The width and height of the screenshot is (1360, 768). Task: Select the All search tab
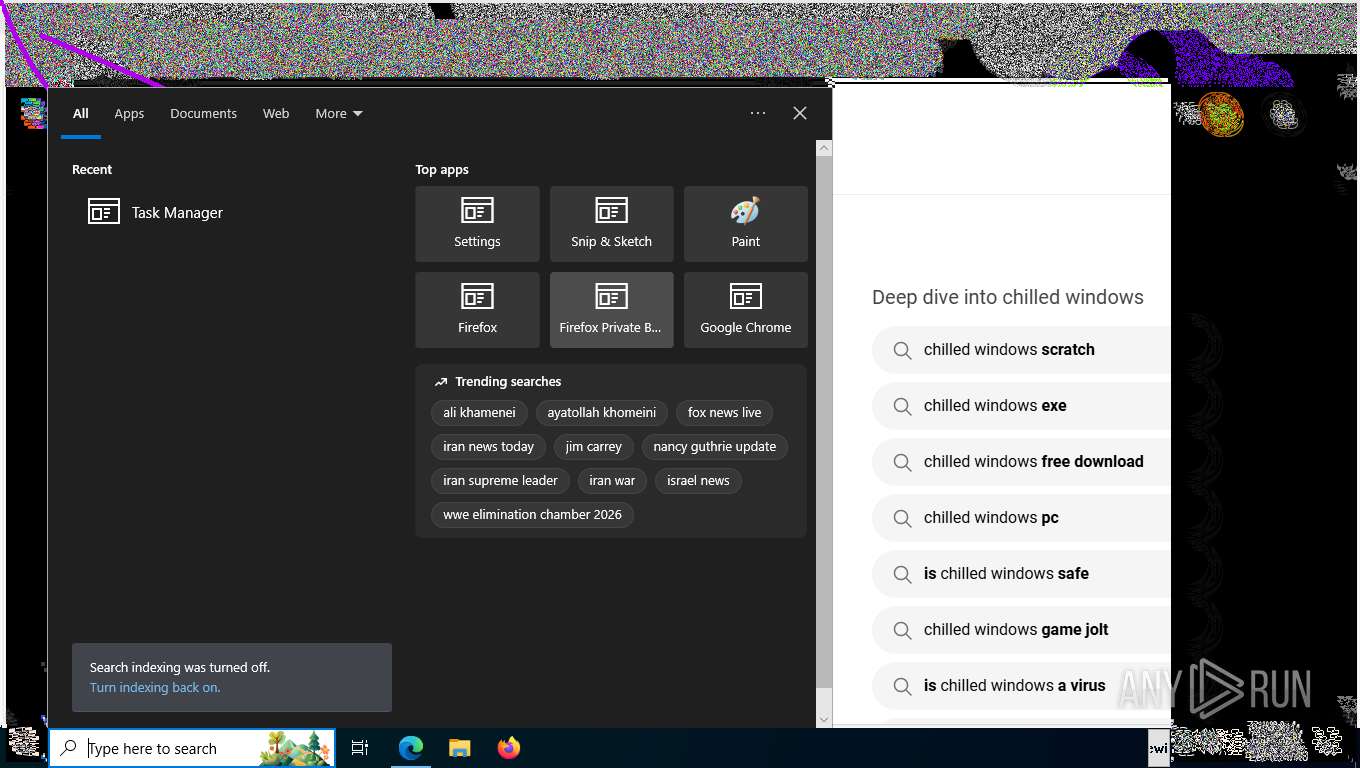click(81, 113)
